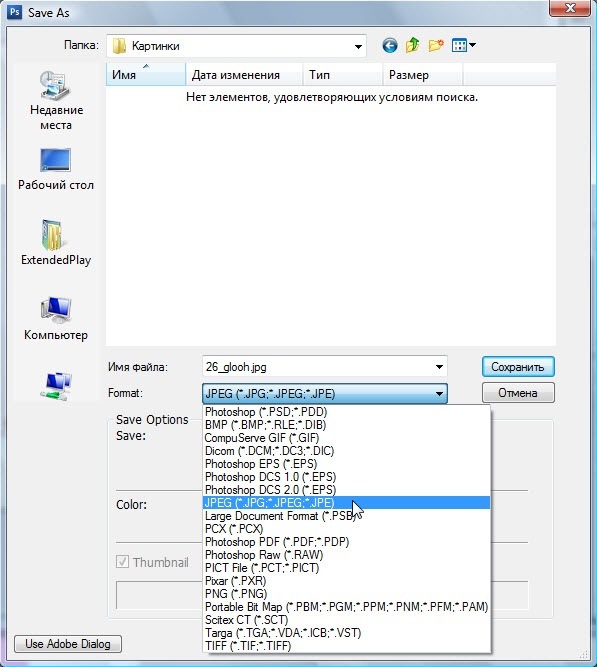The height and width of the screenshot is (667, 597).
Task: Open ExtendedPlay user folder
Action: point(56,243)
